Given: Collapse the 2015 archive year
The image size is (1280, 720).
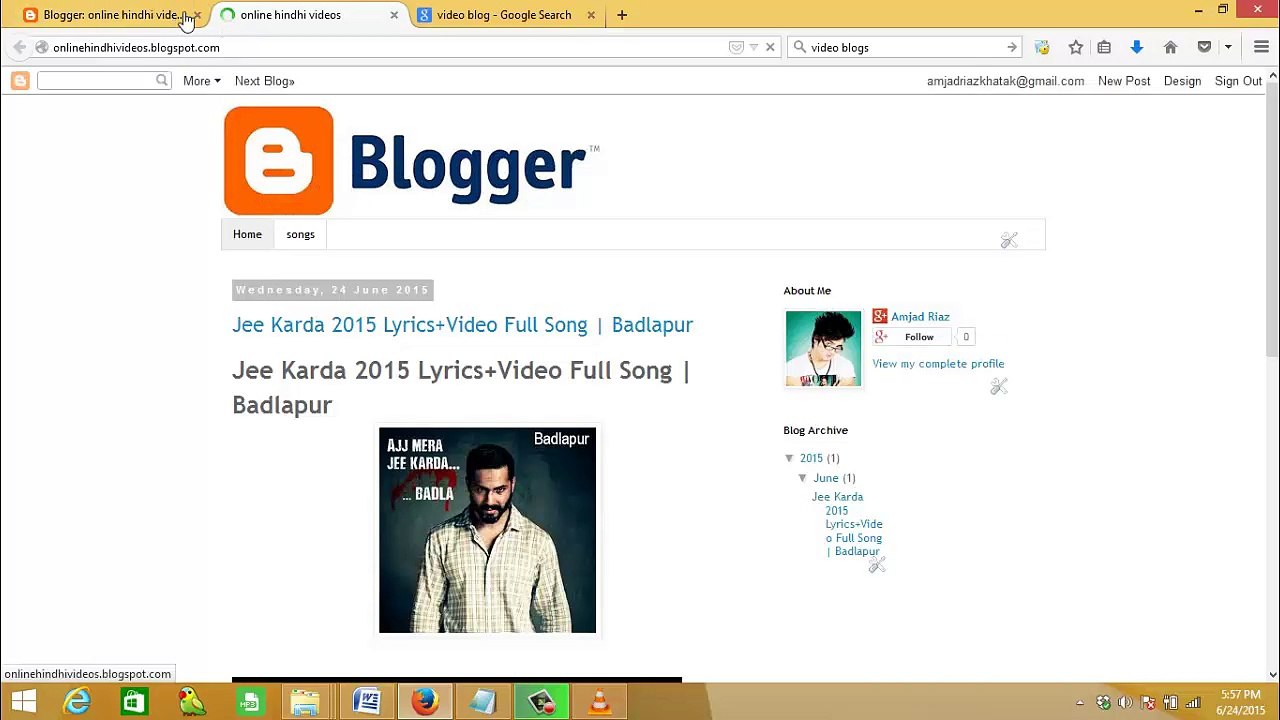Looking at the screenshot, I should point(790,458).
